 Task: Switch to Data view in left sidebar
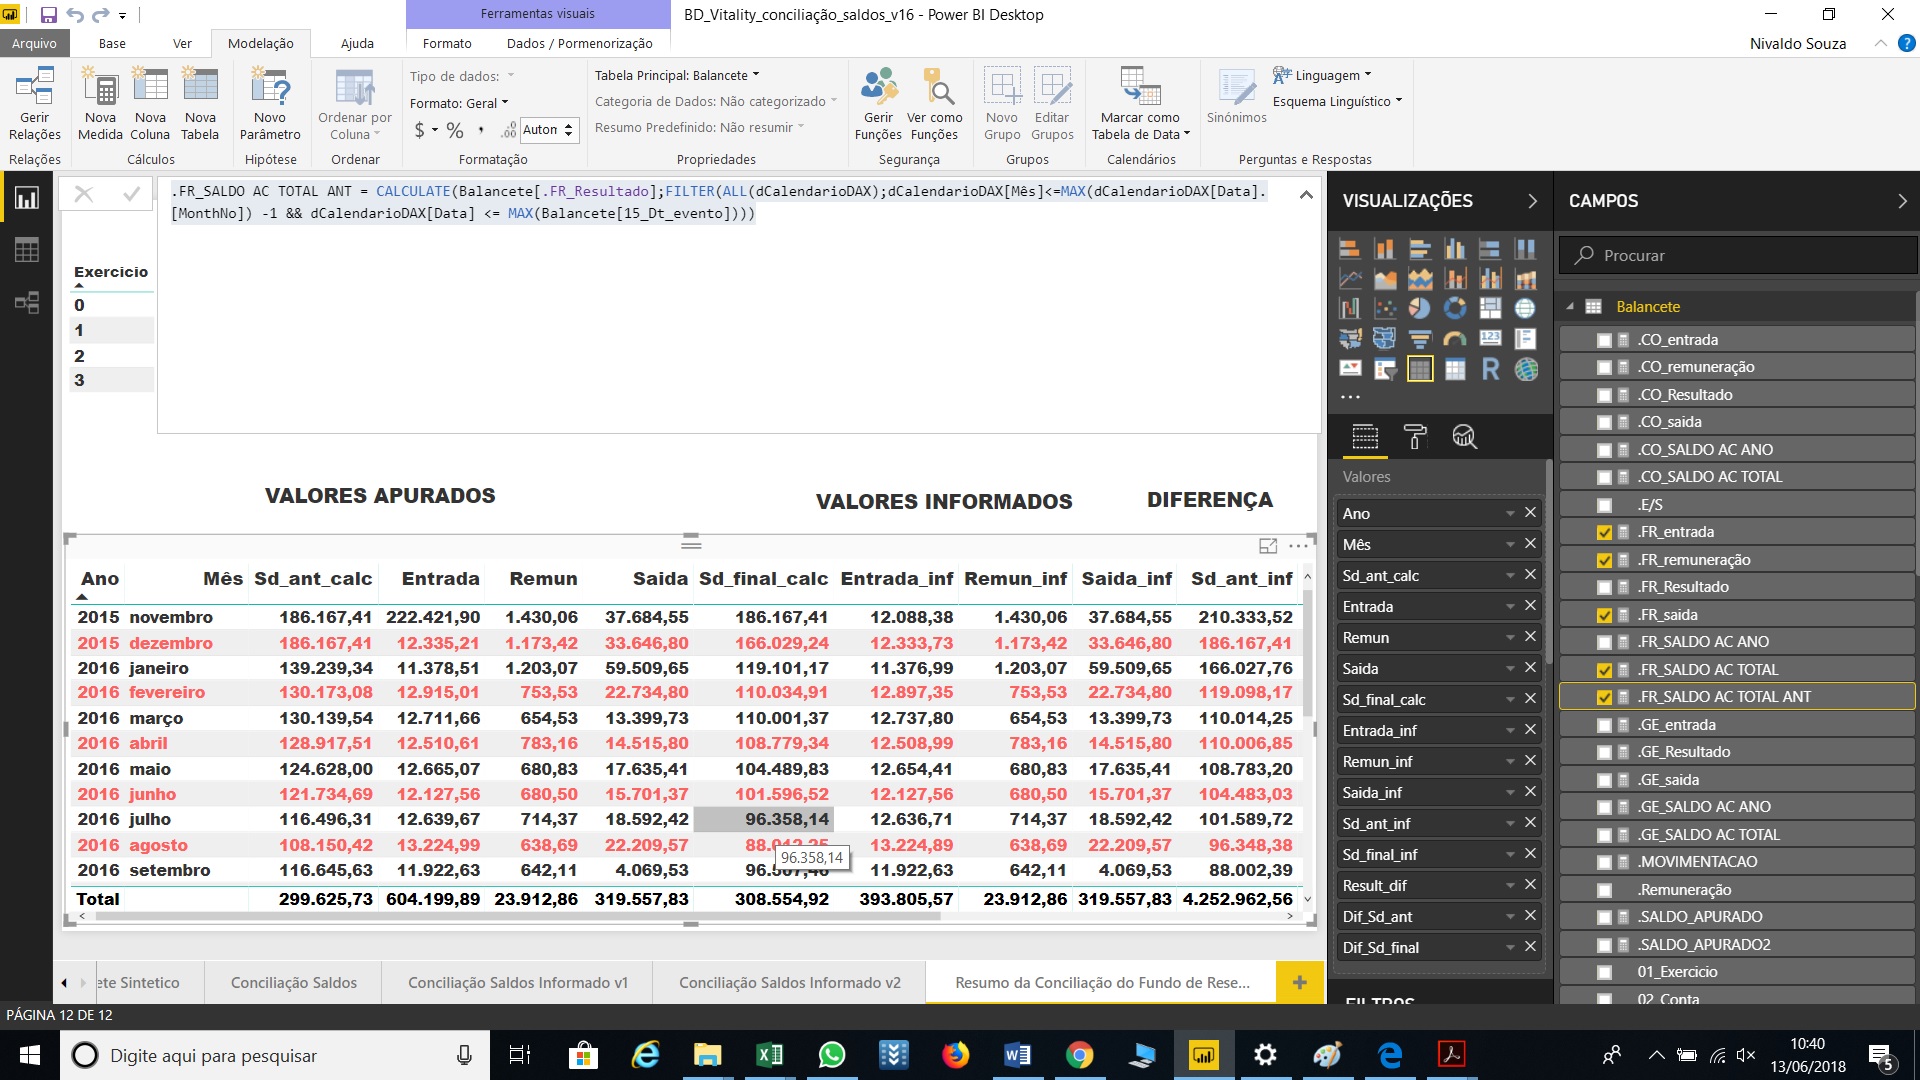(27, 250)
